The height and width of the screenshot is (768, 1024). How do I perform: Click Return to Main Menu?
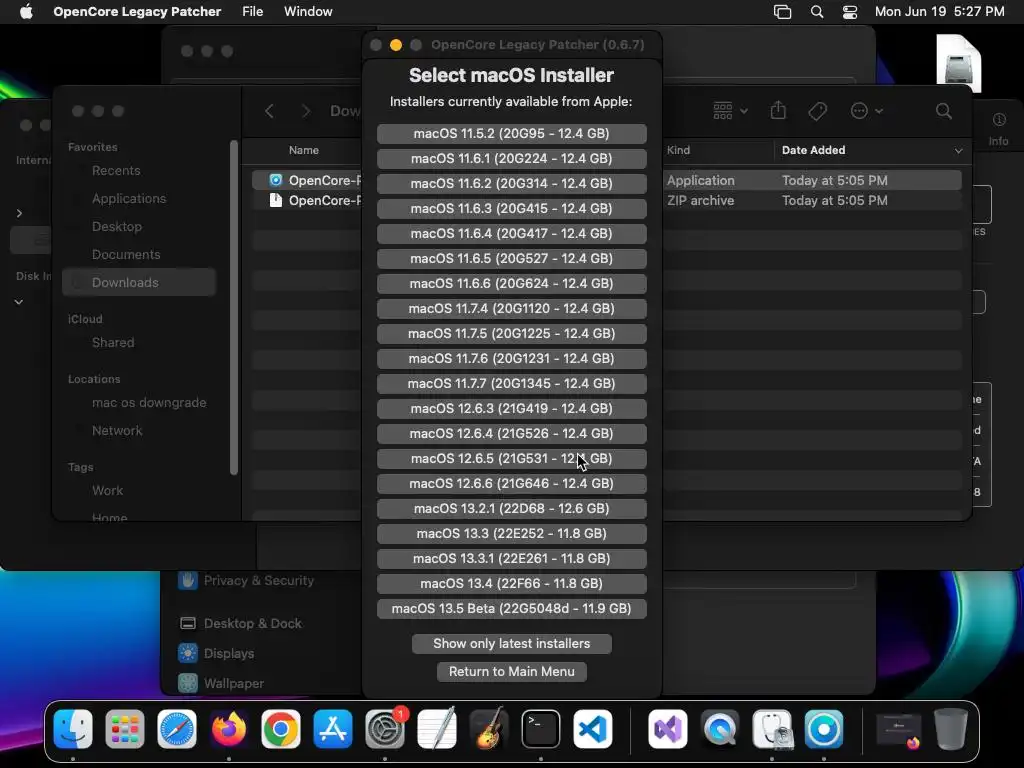point(511,671)
